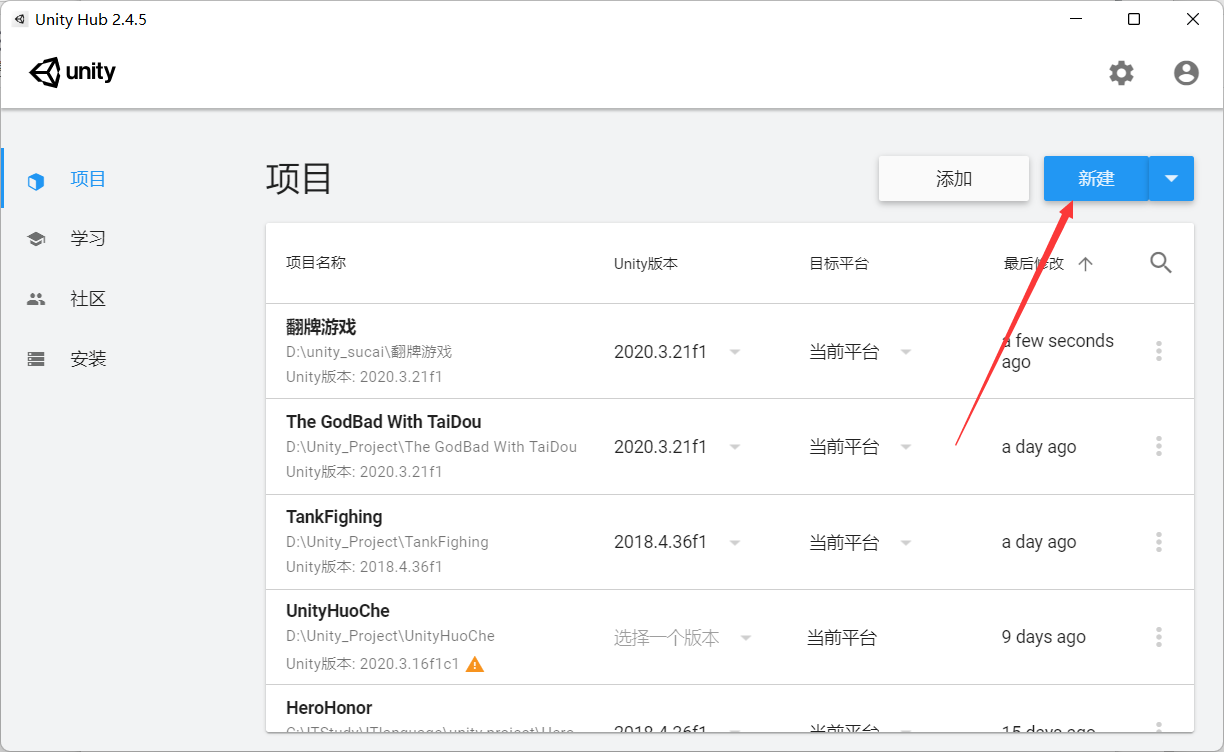Click the 新建 button
The image size is (1224, 752).
pos(1096,179)
